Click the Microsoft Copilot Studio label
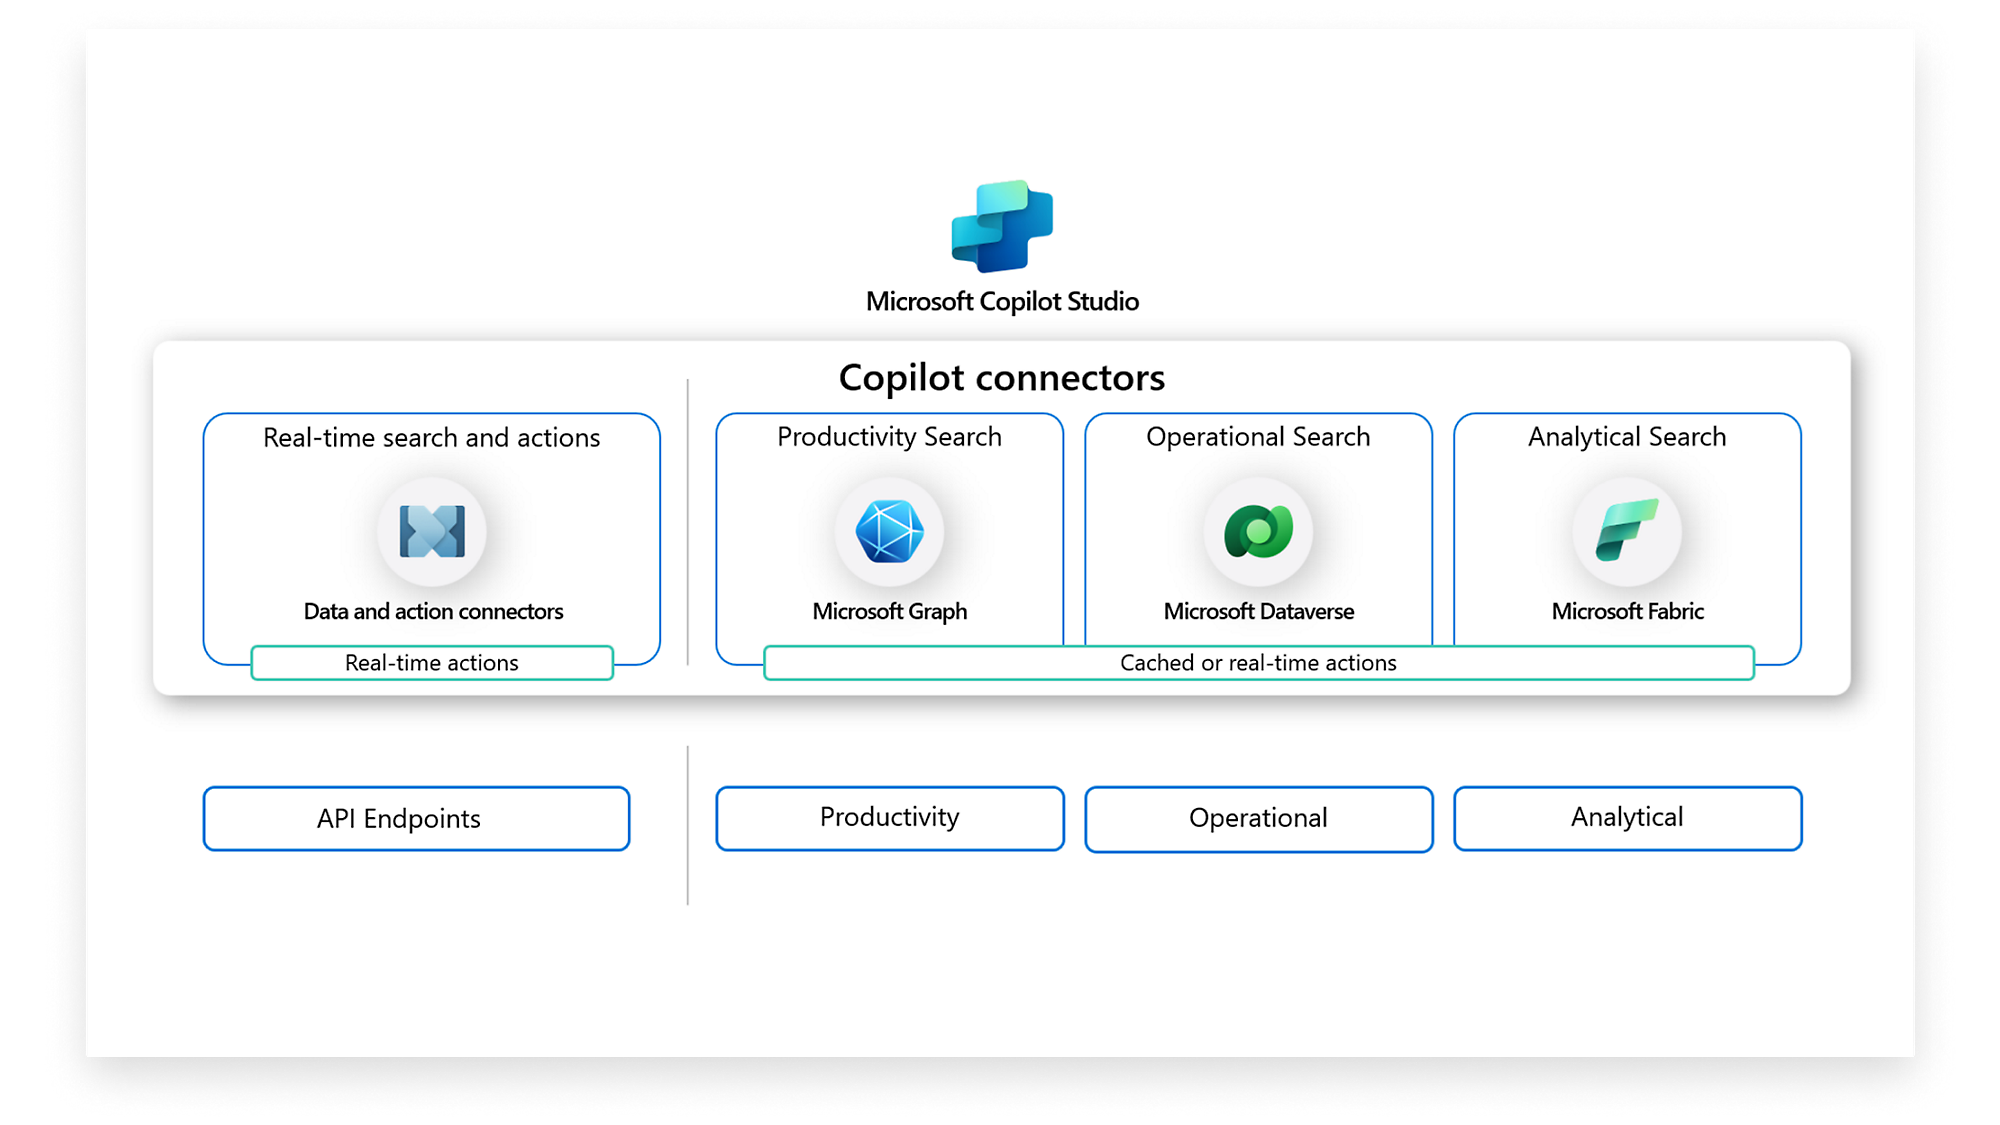 [1002, 301]
